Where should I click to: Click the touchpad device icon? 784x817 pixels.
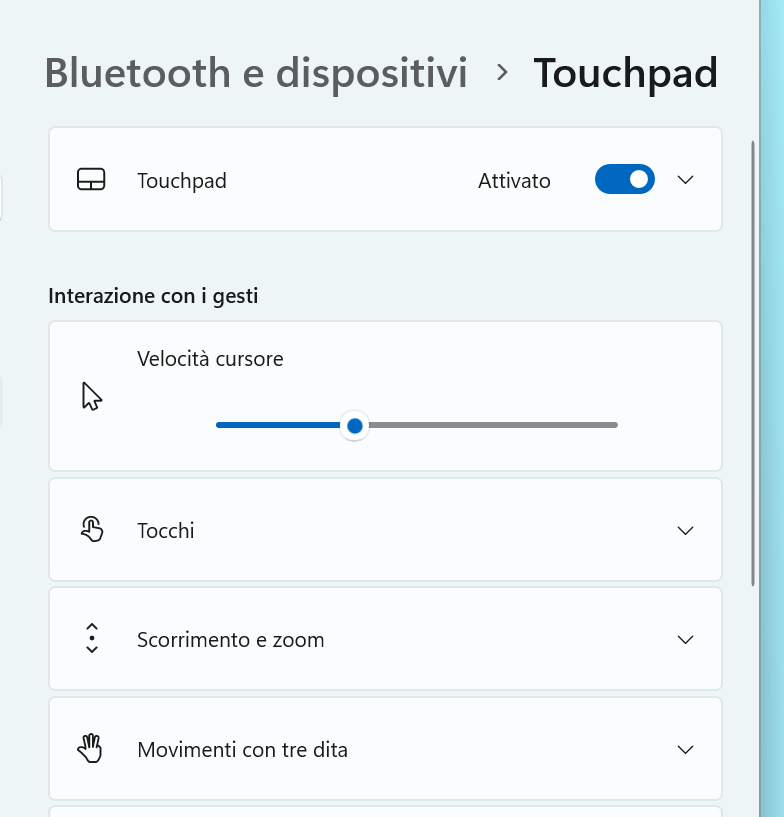point(91,179)
